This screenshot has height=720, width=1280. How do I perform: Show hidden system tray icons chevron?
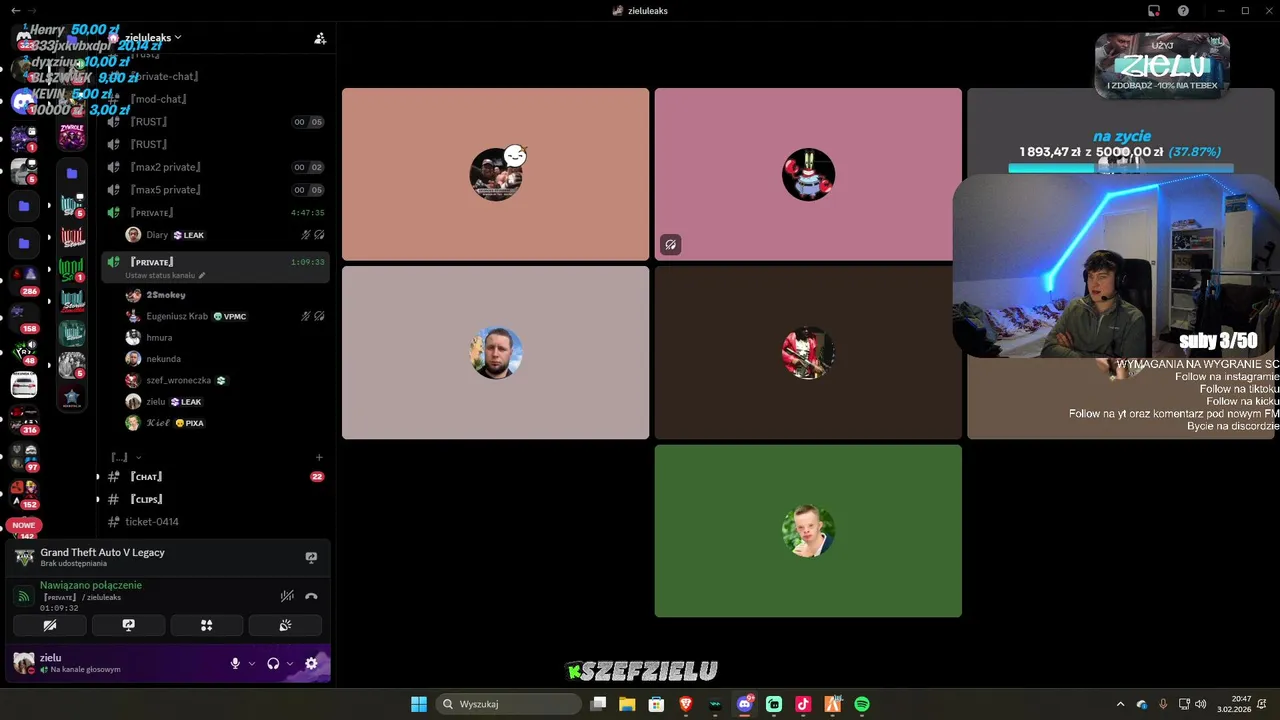(1120, 704)
